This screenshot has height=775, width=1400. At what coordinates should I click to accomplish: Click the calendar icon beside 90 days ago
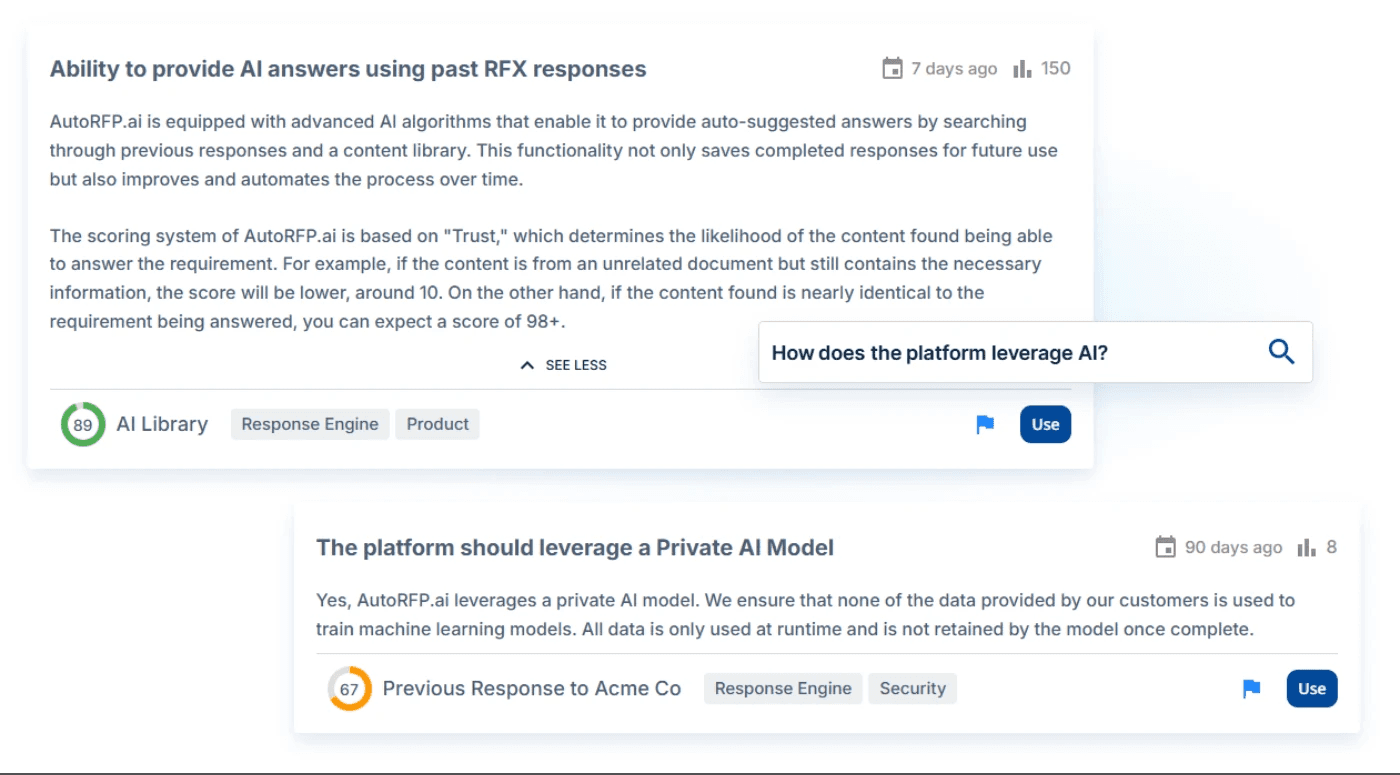[x=1164, y=547]
